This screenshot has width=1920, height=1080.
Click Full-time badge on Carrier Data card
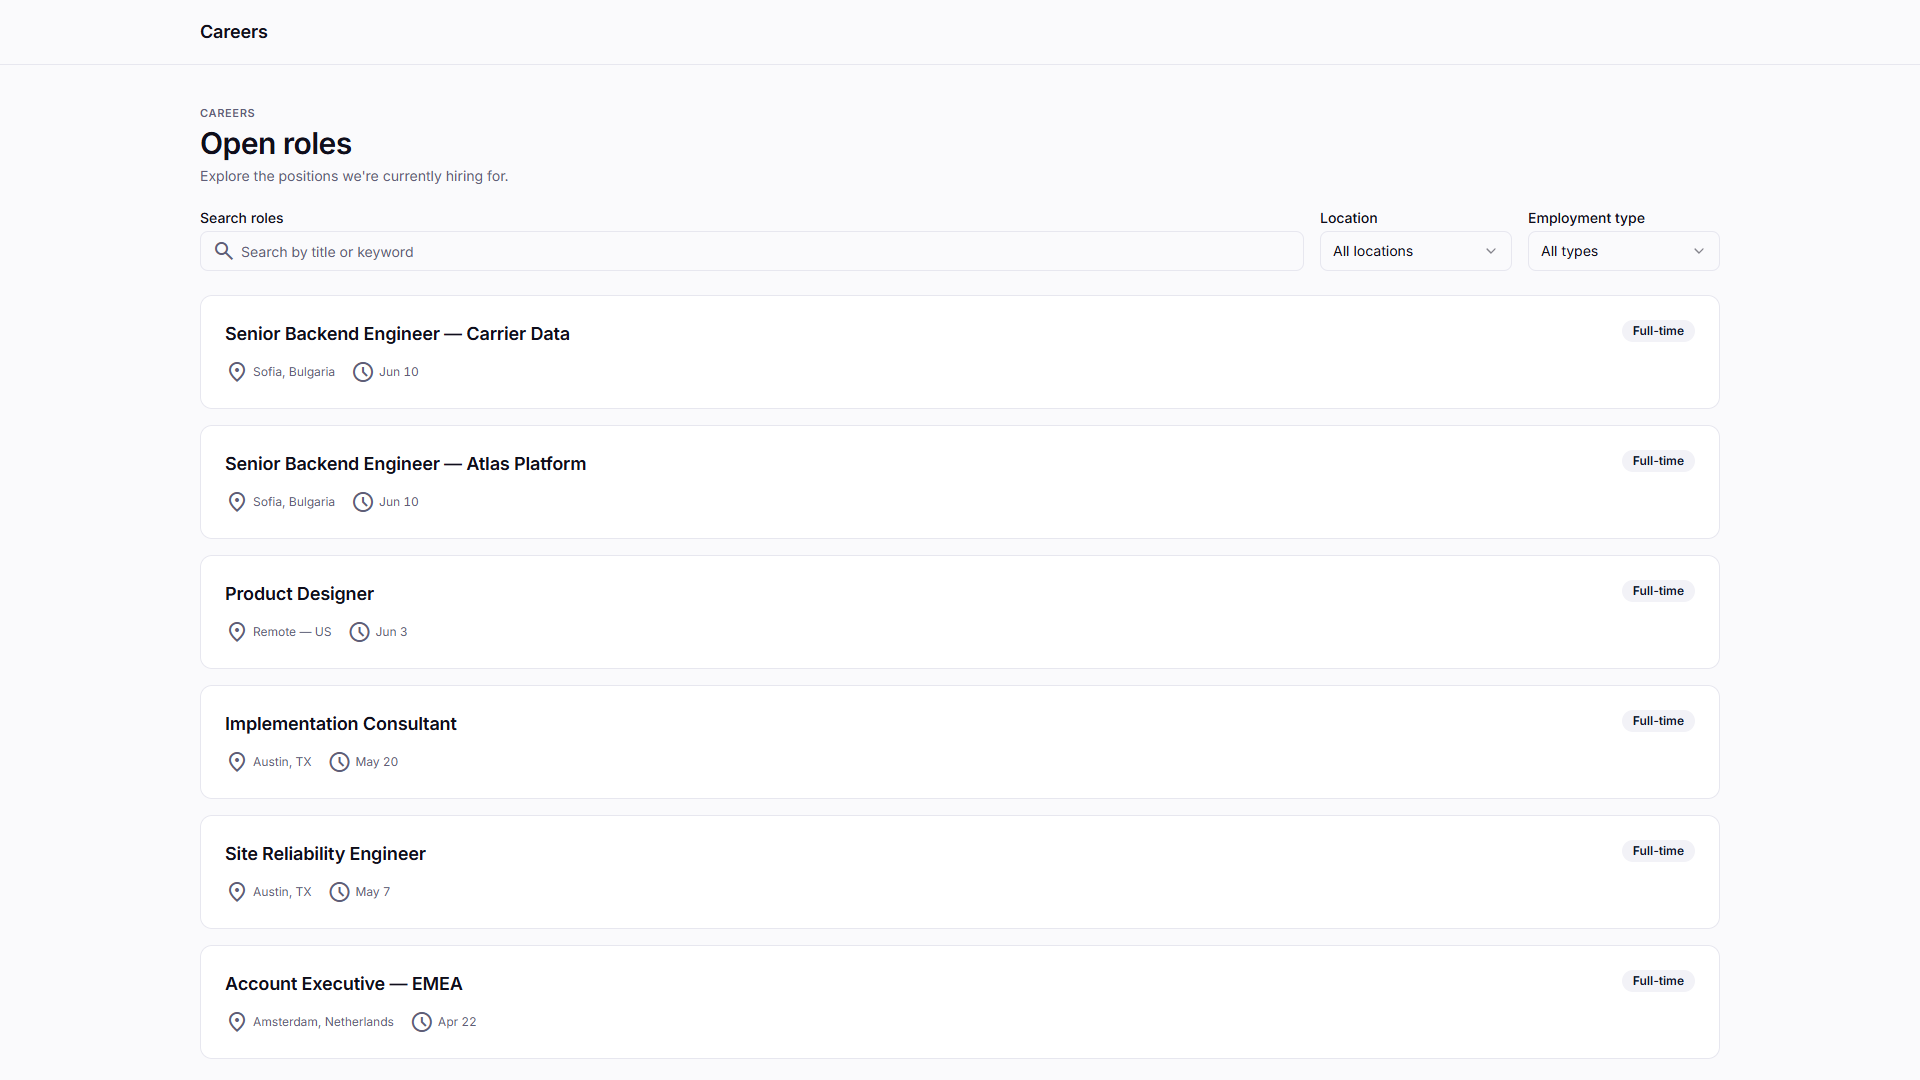(1658, 331)
